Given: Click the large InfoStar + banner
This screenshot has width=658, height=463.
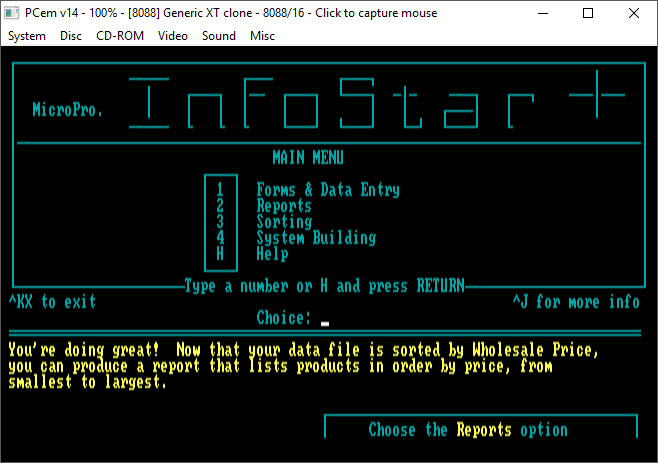Looking at the screenshot, I should tap(377, 99).
